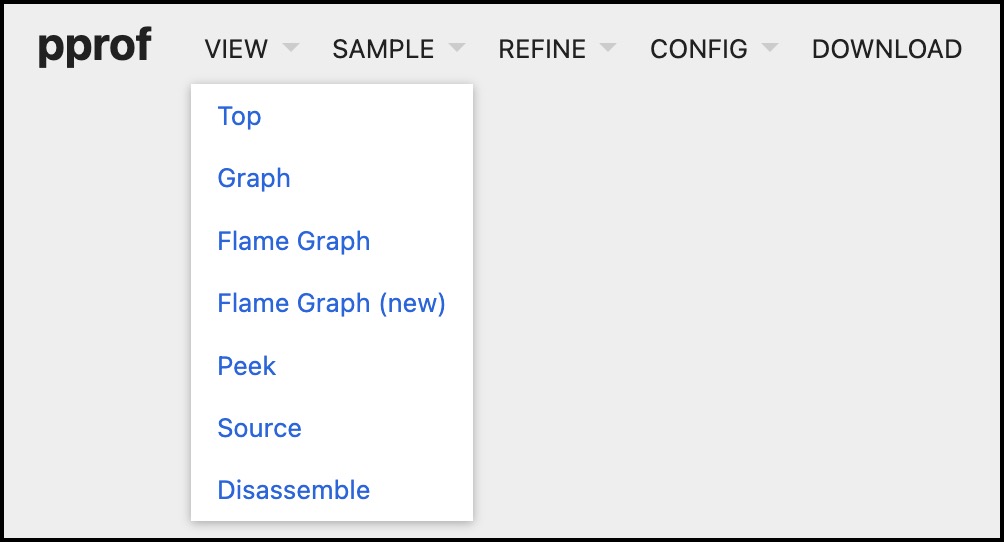Choose the Flame Graph view

point(294,241)
